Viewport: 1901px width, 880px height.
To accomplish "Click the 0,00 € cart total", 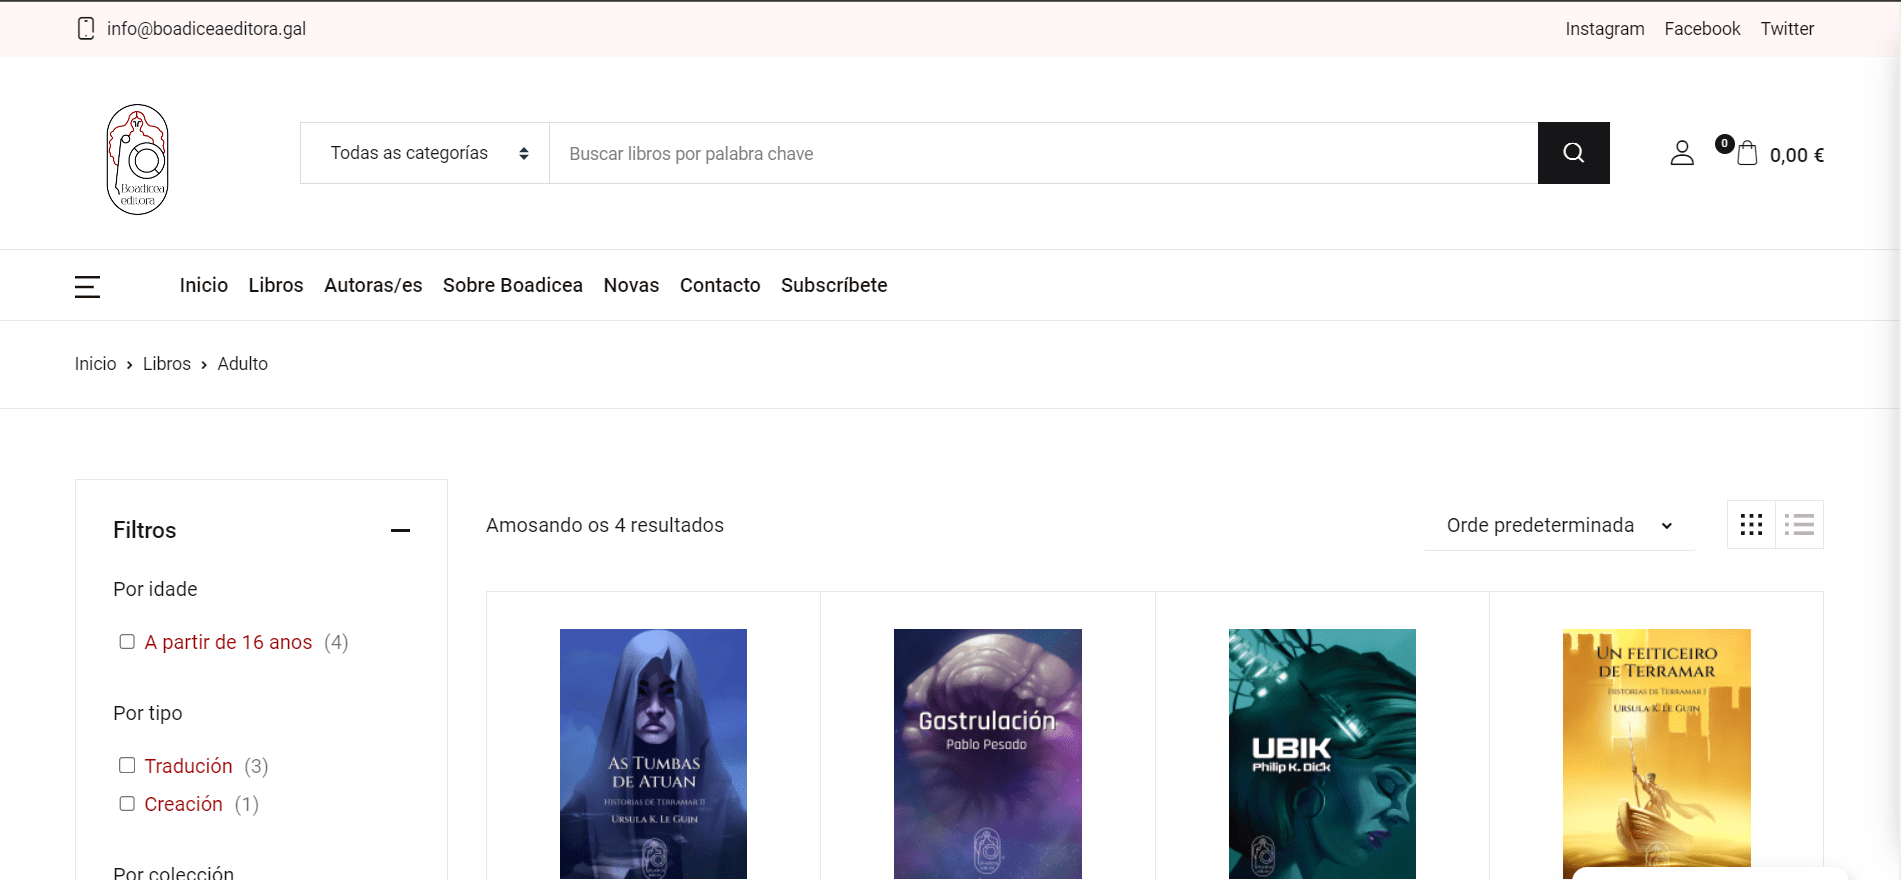I will click(x=1797, y=155).
